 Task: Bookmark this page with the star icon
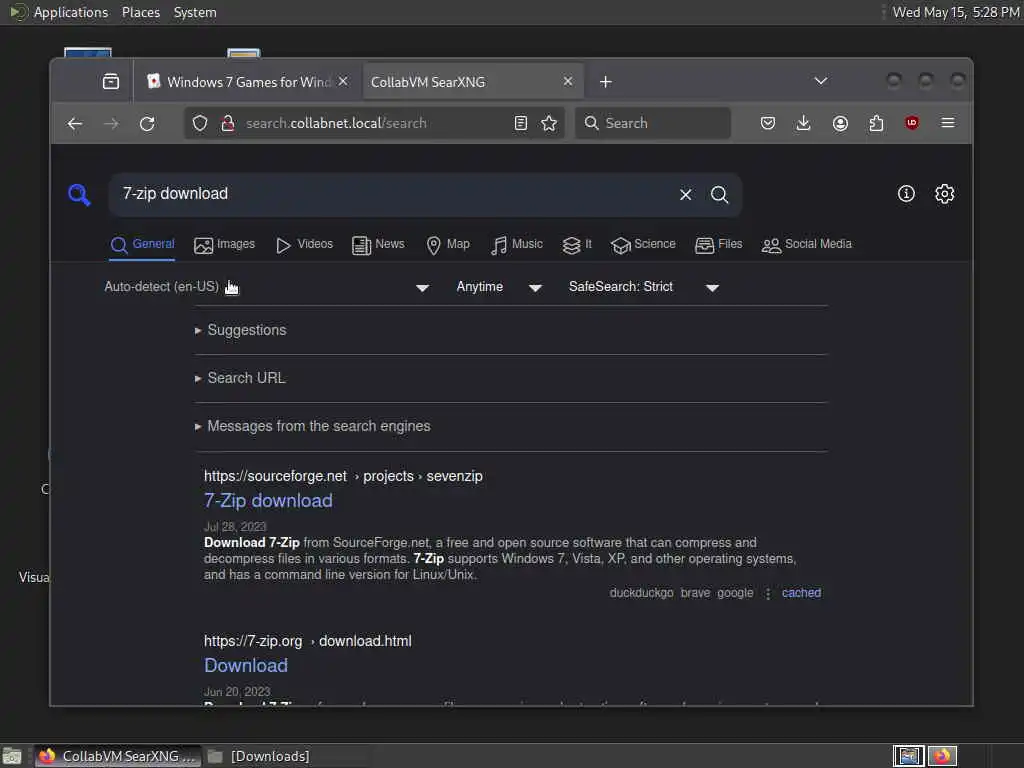click(x=549, y=123)
